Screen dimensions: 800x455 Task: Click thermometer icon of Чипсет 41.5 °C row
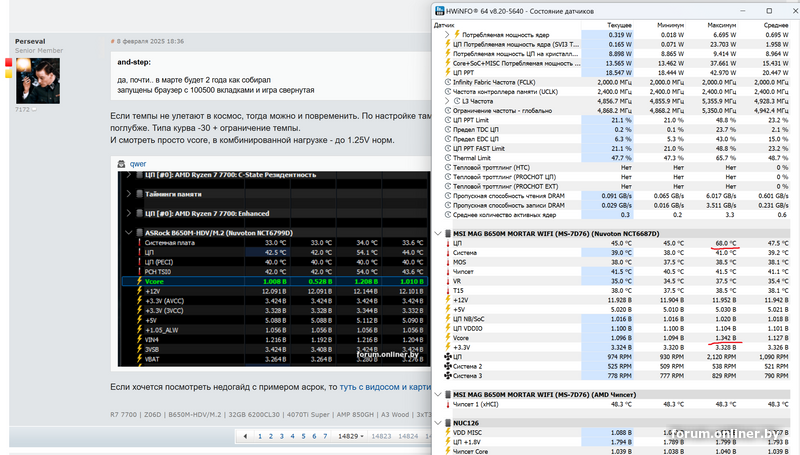click(x=448, y=272)
